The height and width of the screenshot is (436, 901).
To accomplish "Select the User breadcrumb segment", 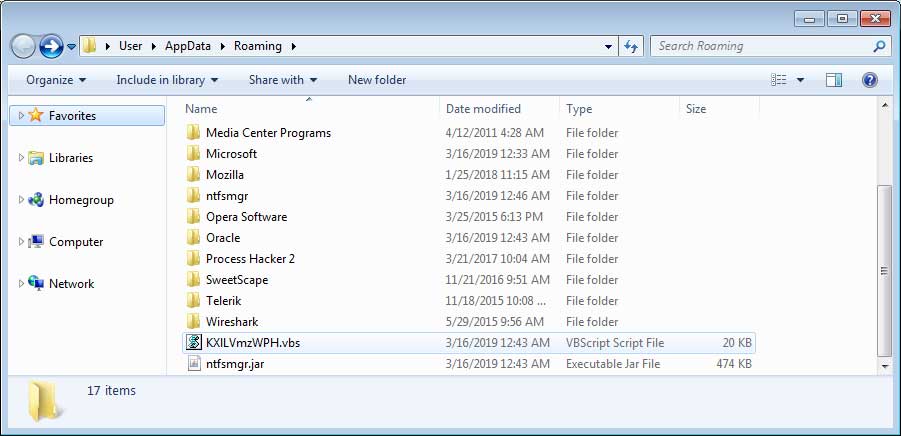I will pos(130,46).
